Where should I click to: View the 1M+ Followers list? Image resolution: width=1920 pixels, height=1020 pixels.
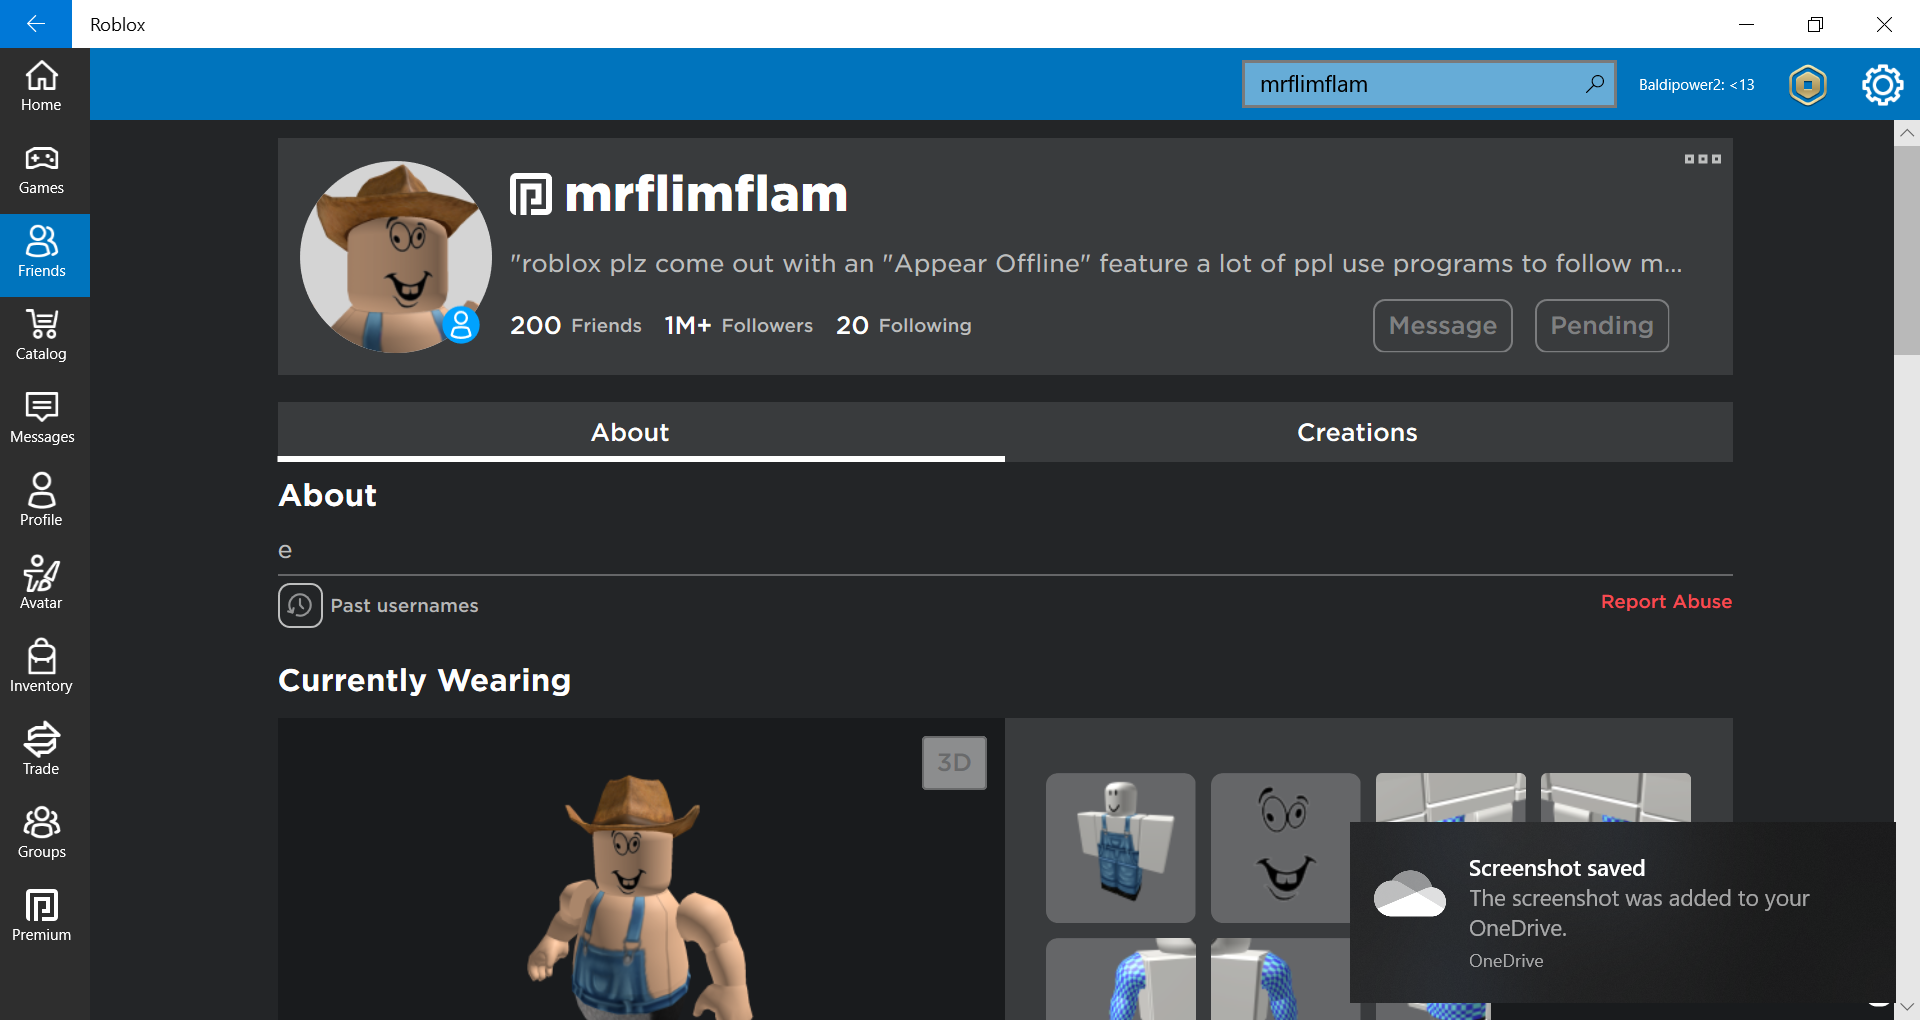point(739,325)
